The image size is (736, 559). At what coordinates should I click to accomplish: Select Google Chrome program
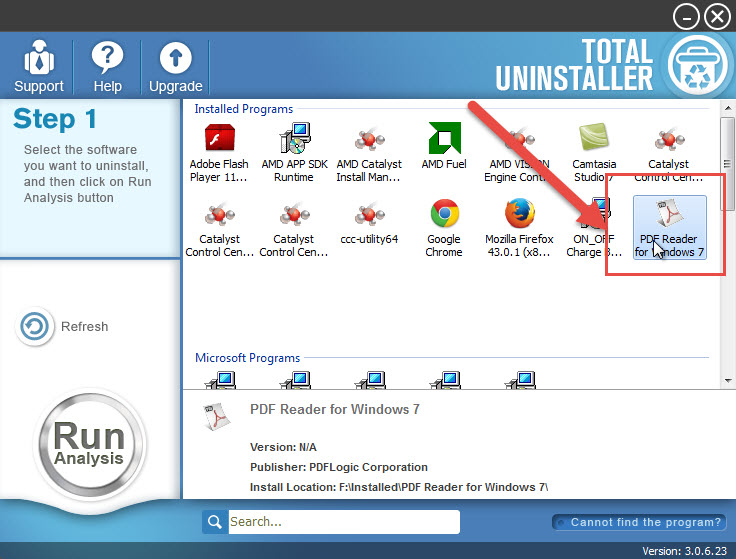click(444, 228)
